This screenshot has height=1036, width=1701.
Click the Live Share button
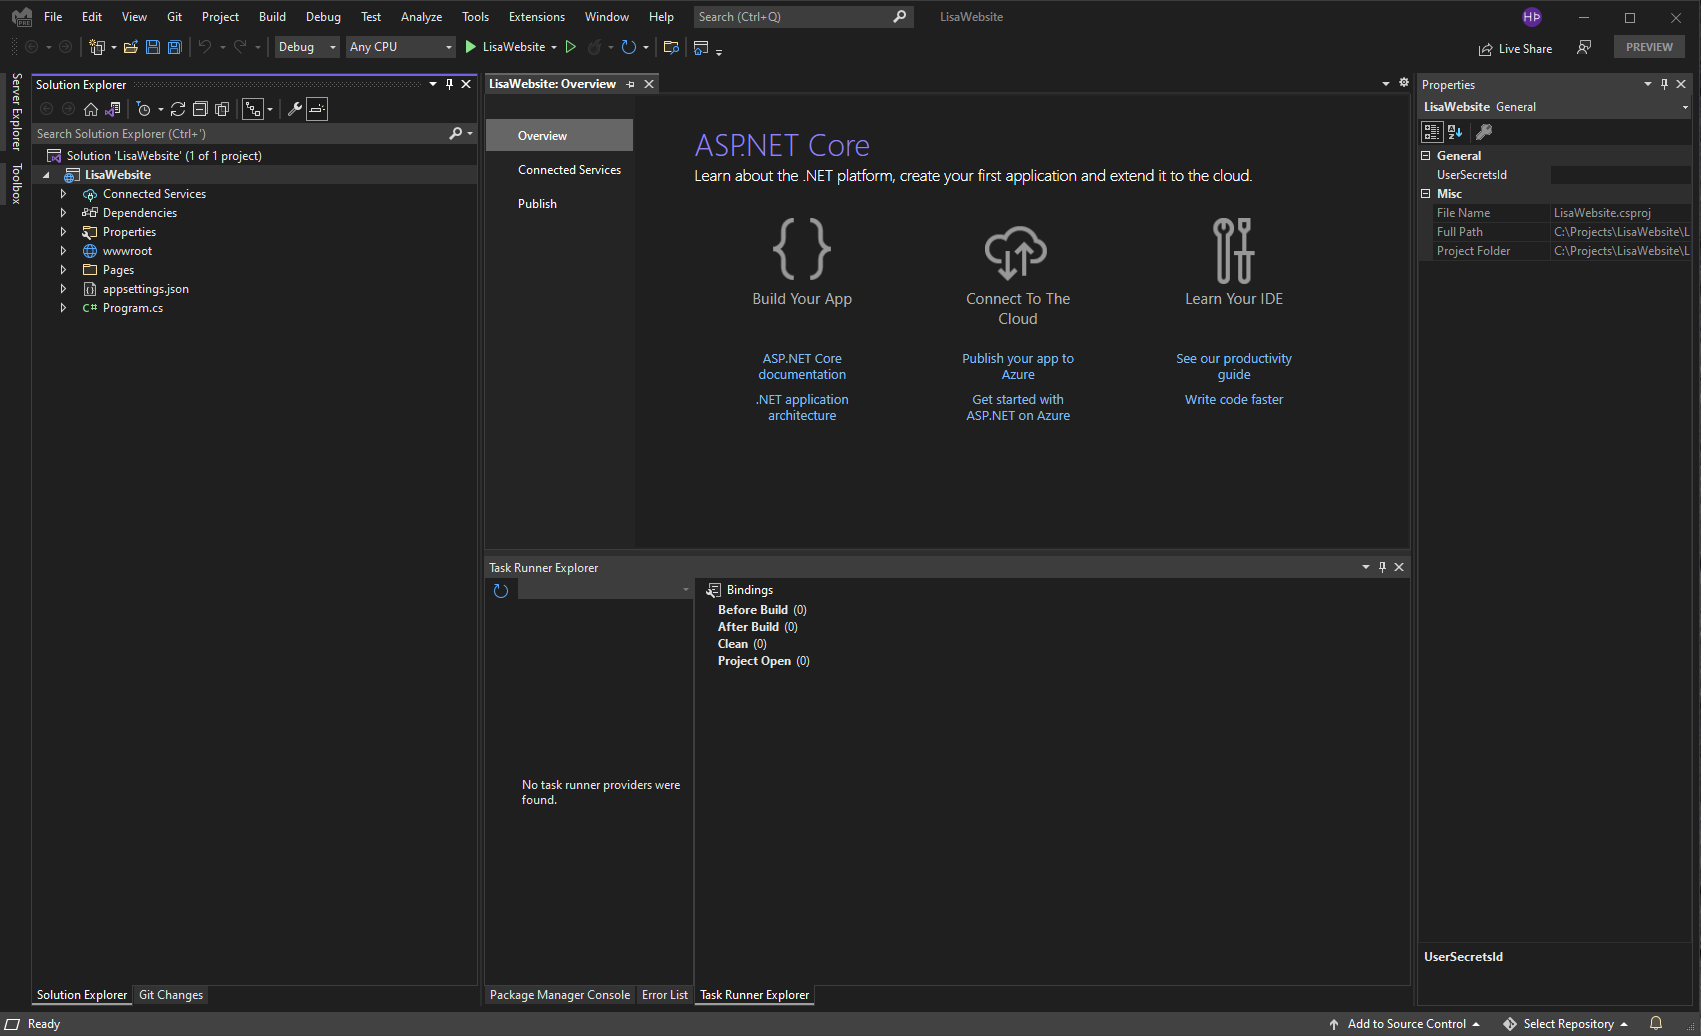pos(1515,48)
